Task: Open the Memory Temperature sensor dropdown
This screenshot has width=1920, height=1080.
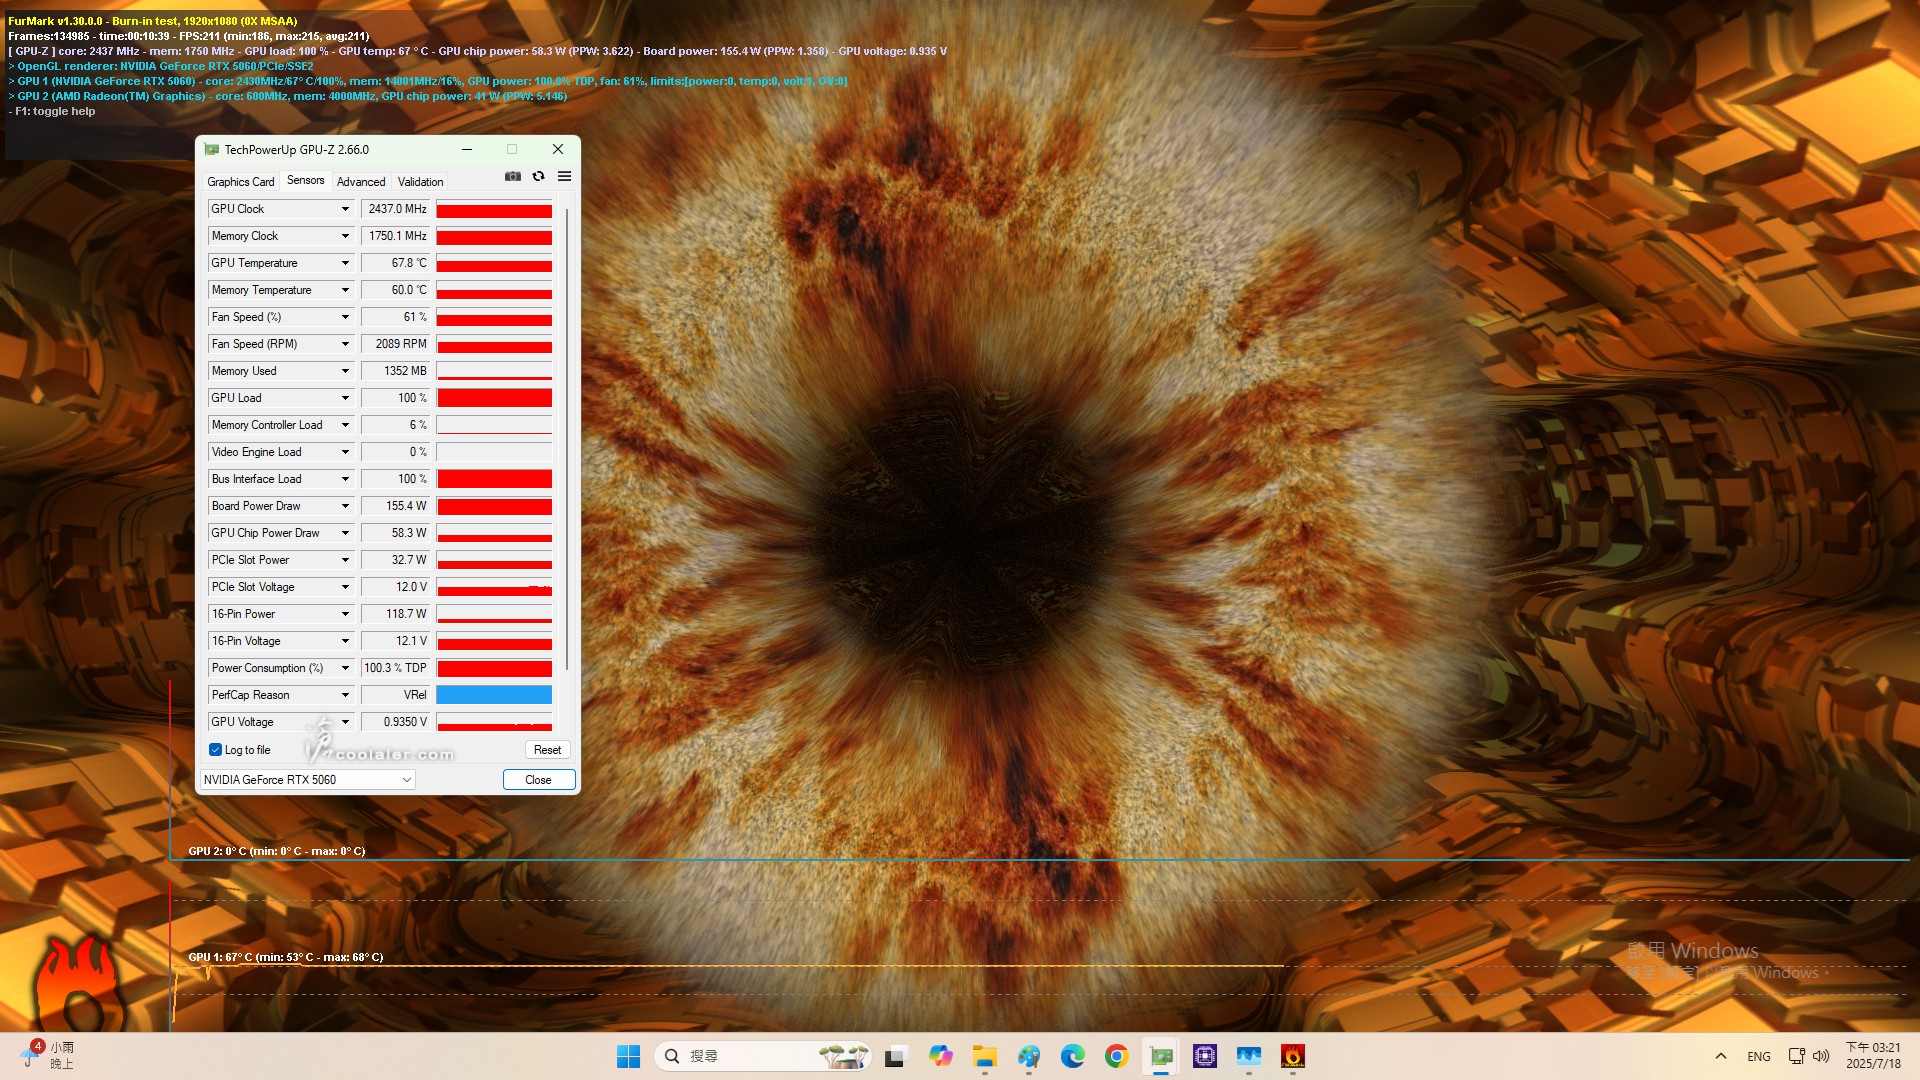Action: click(345, 290)
